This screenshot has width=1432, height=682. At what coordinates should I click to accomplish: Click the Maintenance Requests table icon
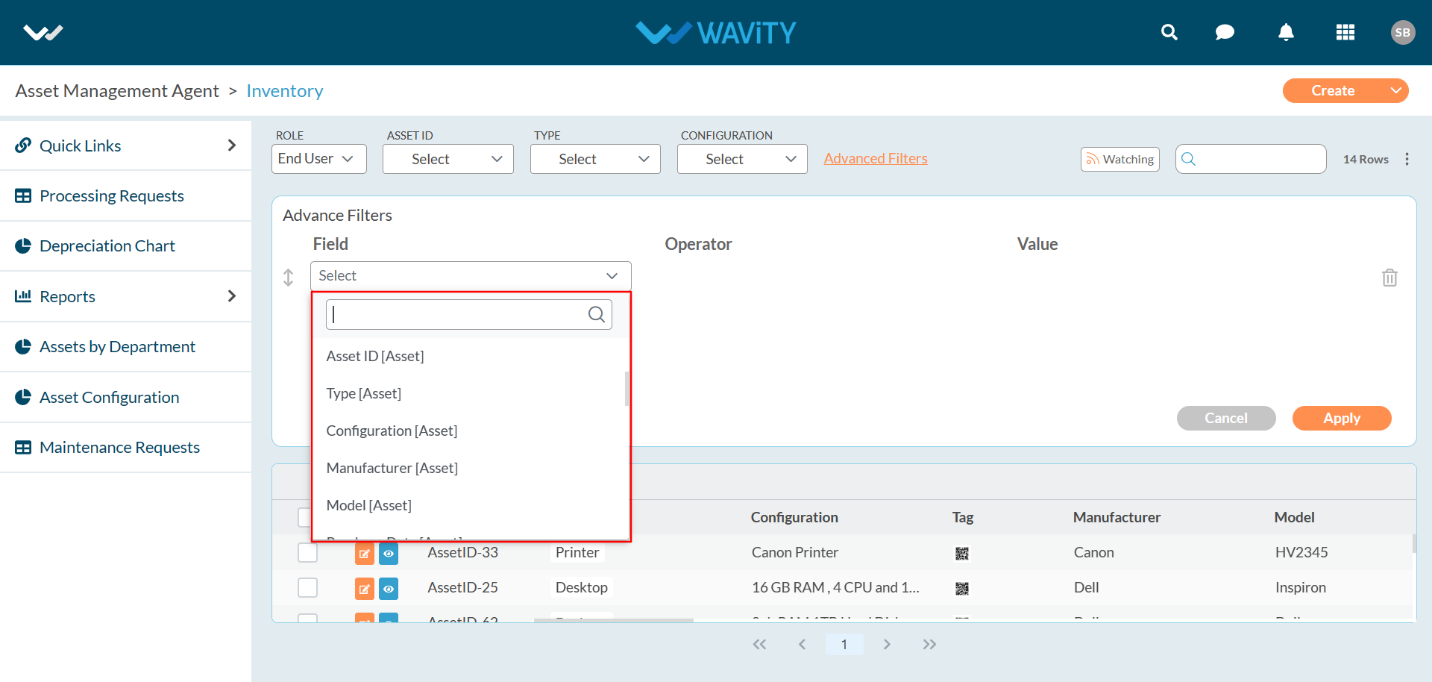tap(23, 447)
